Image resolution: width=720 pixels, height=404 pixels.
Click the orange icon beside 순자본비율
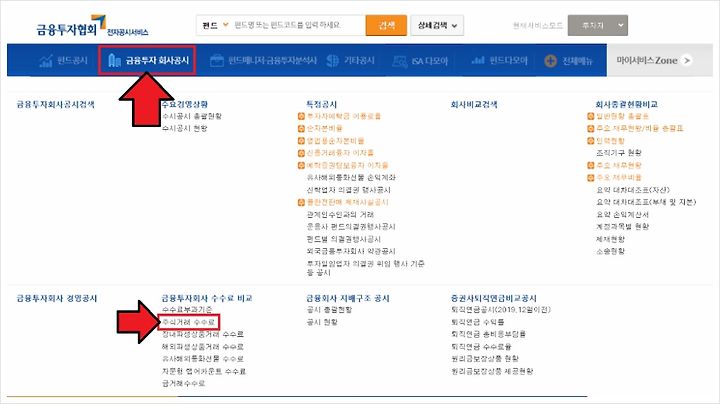[301, 129]
